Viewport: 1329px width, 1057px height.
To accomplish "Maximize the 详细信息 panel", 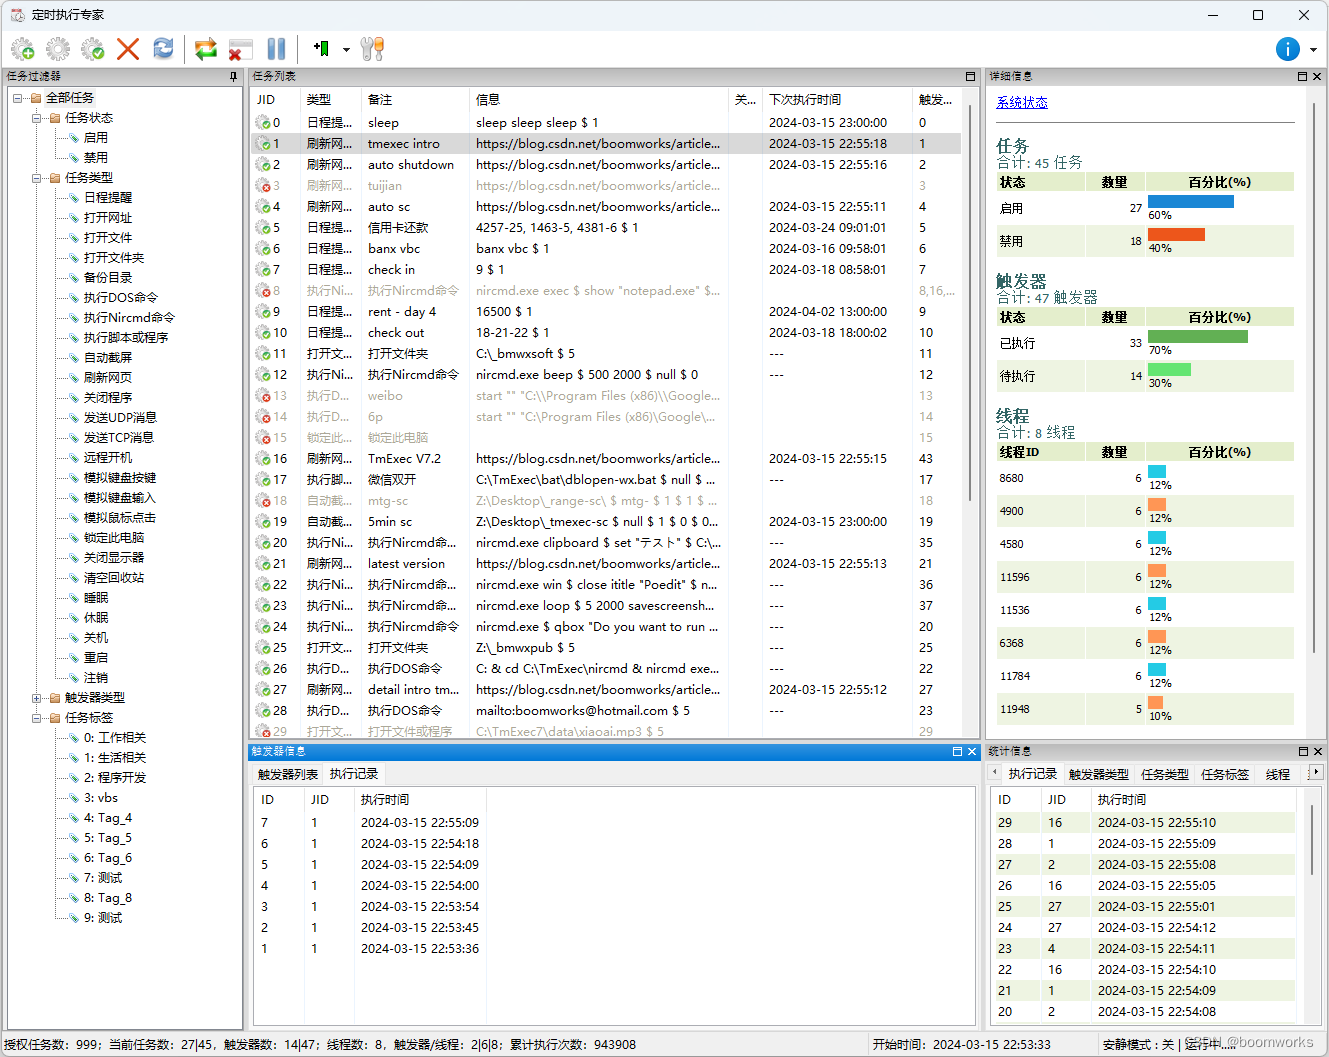I will [1302, 76].
